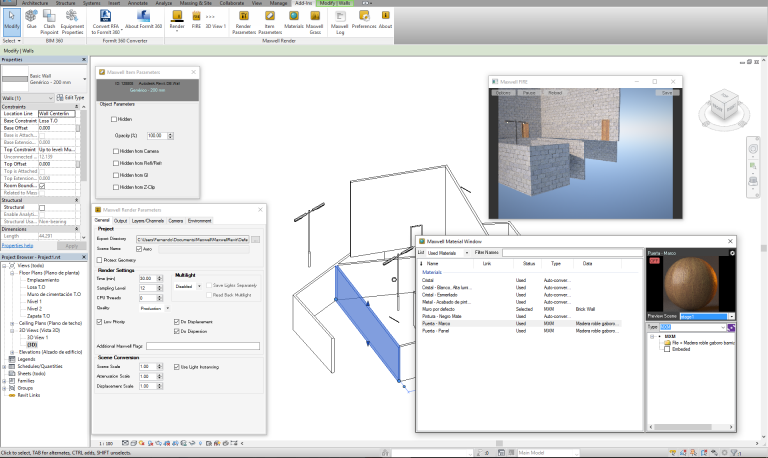Open the Select panel dropdown under Modify
This screenshot has height=458, width=768.
tap(12, 41)
